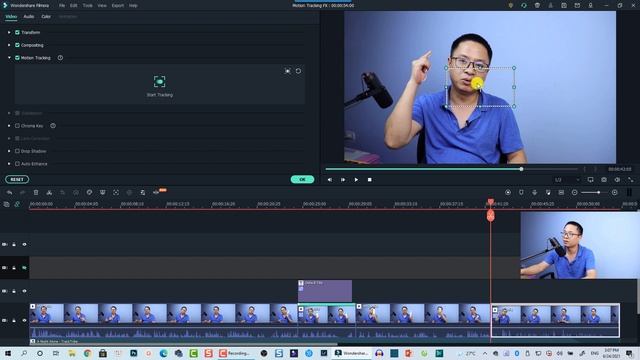Click the marker shield icon in timeline toolbar
The width and height of the screenshot is (640, 360).
[x=521, y=192]
